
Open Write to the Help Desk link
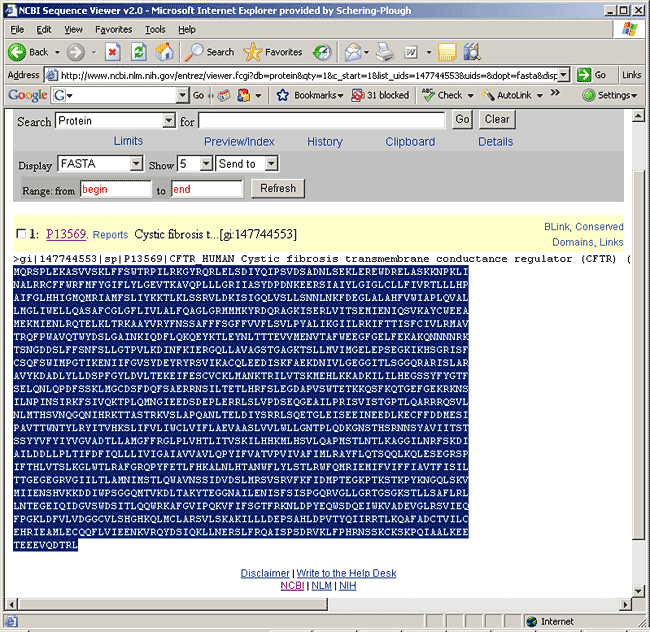click(346, 573)
